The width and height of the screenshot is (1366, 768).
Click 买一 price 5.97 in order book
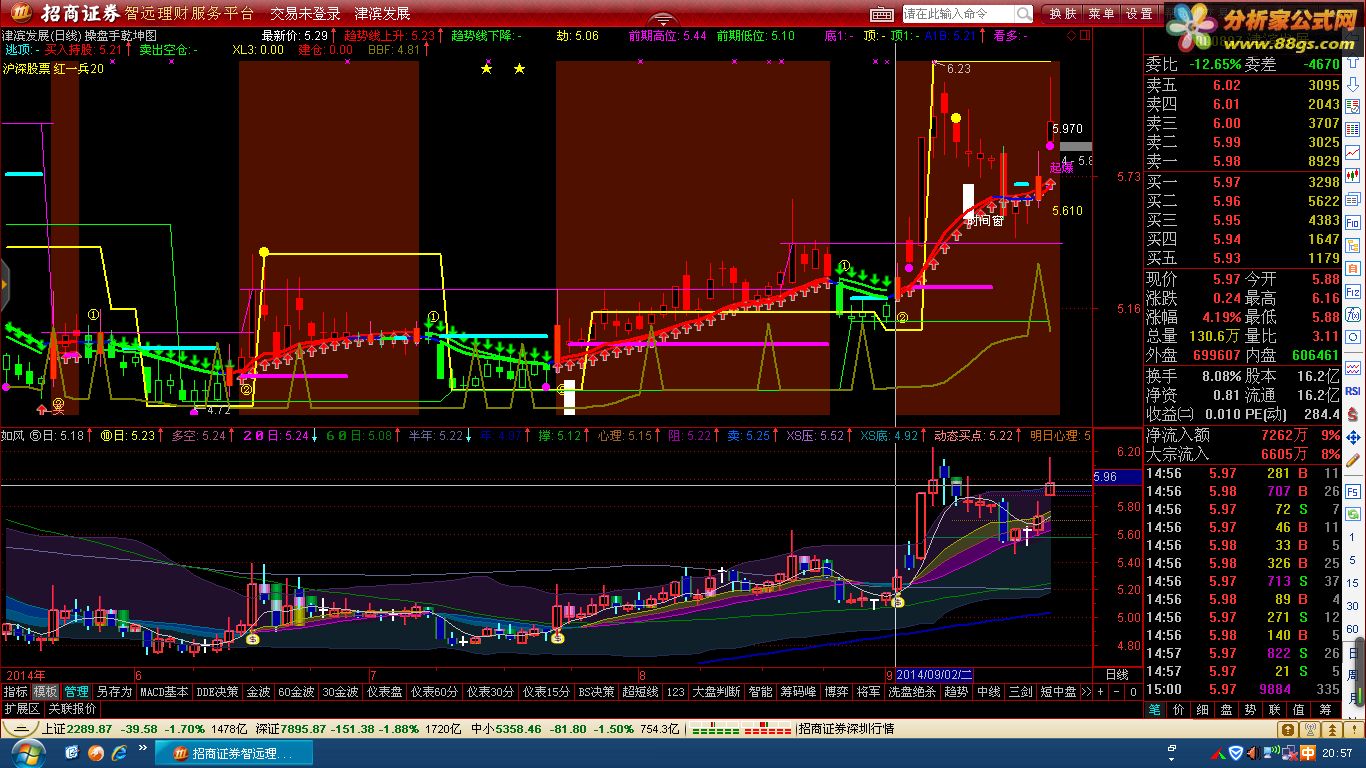1226,182
